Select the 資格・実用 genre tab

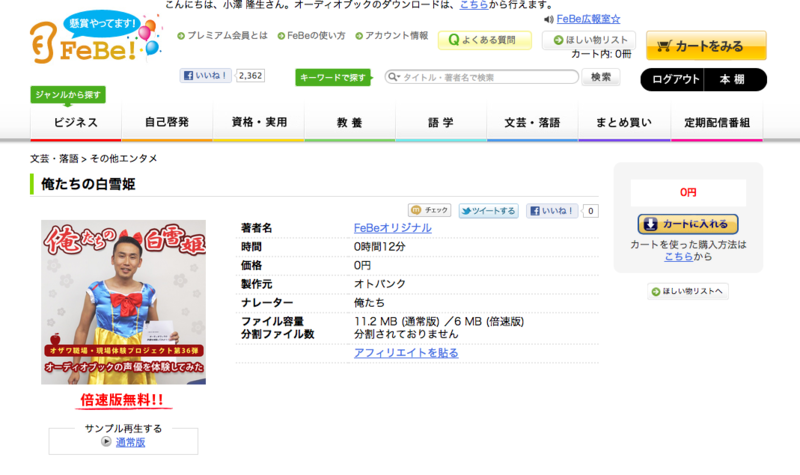(259, 122)
